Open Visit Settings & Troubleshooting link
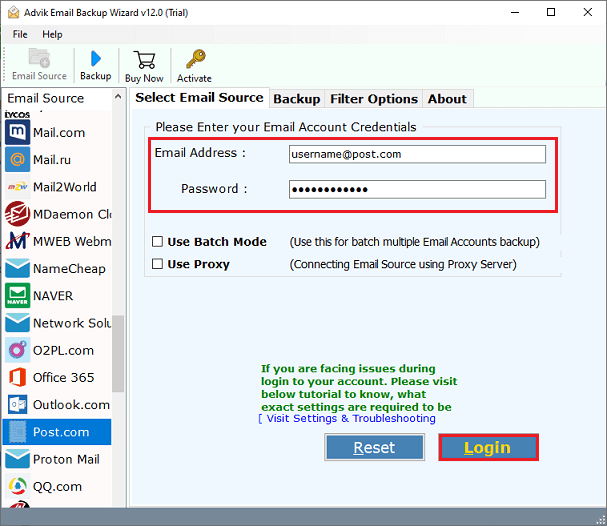 351,418
